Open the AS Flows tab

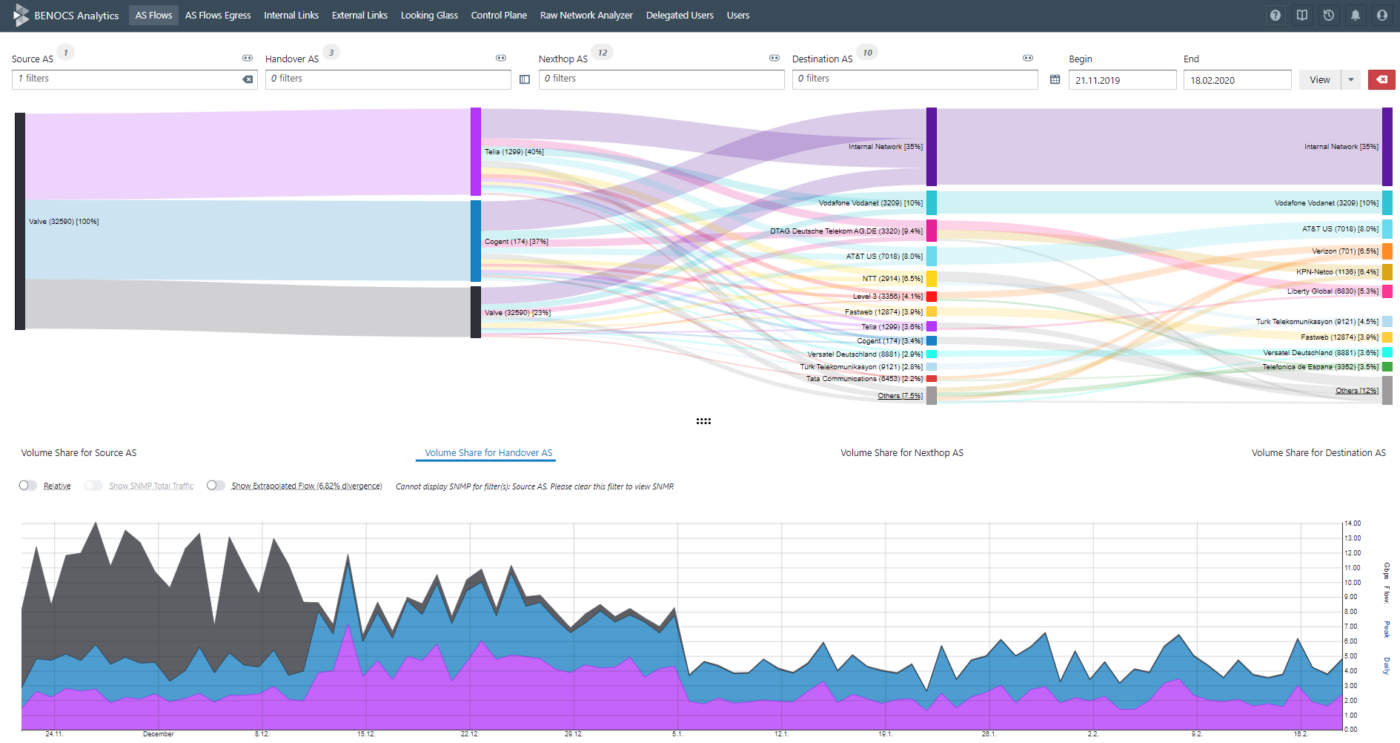pyautogui.click(x=153, y=15)
